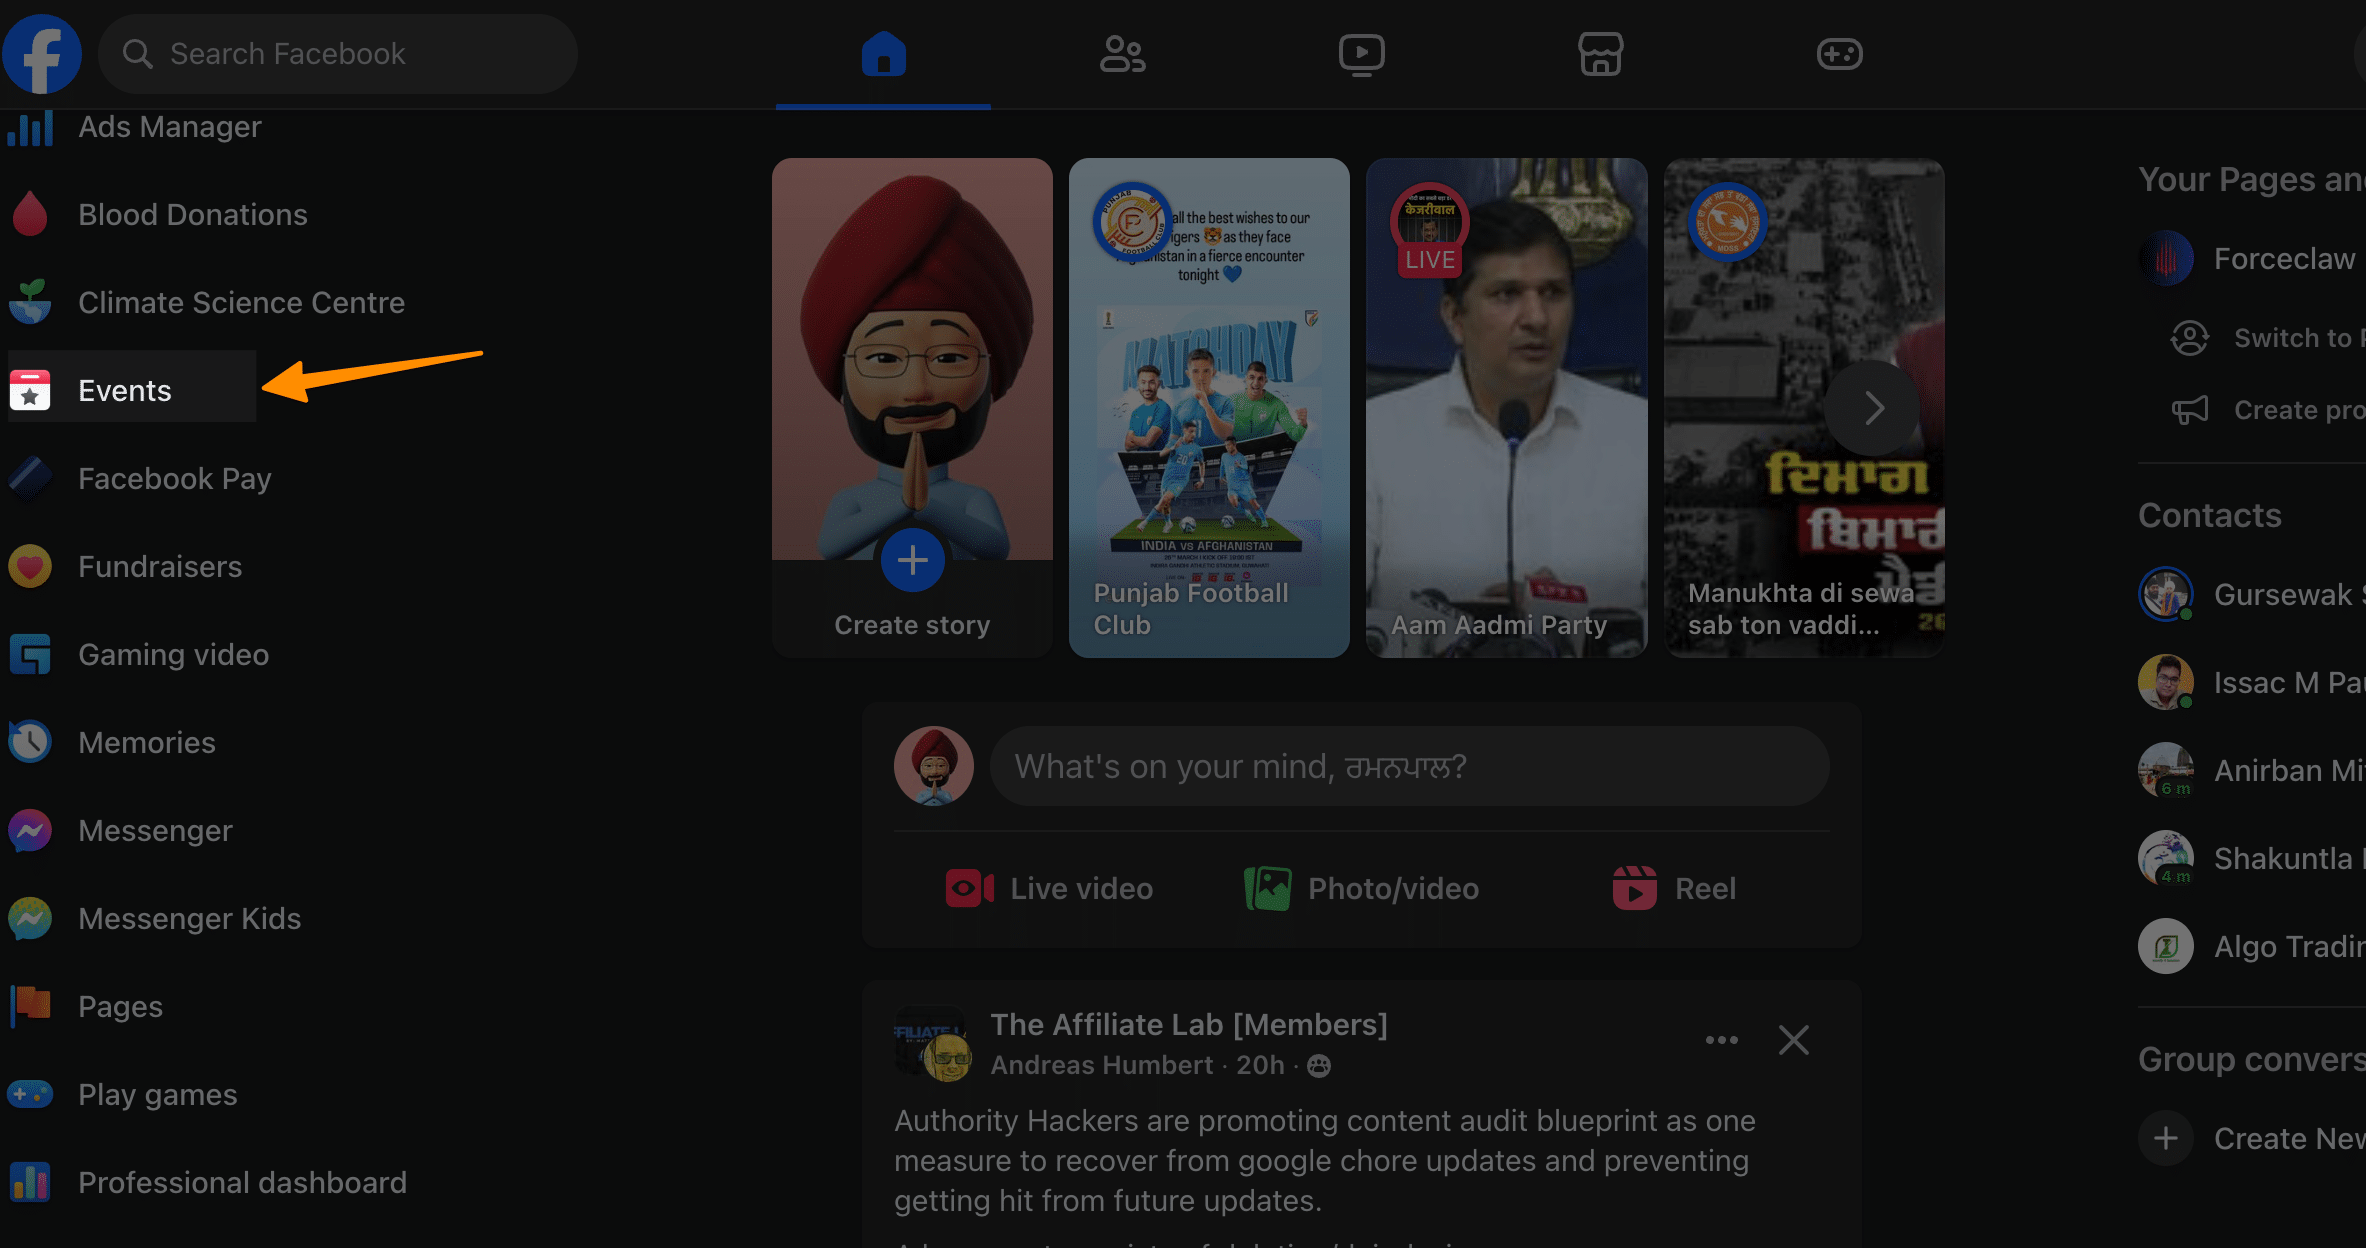Click the Gaming/Activities icon
This screenshot has width=2366, height=1248.
(1839, 53)
